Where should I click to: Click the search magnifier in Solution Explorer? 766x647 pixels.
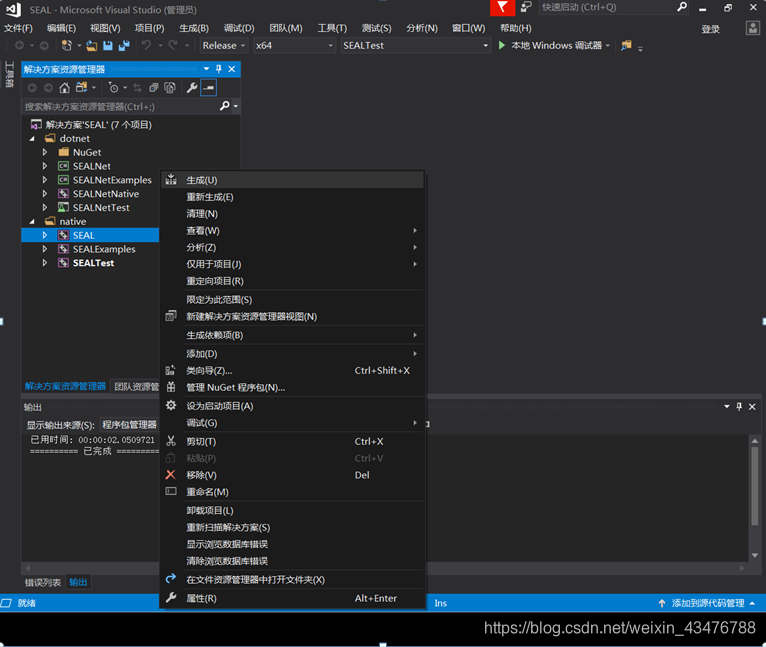coord(225,106)
